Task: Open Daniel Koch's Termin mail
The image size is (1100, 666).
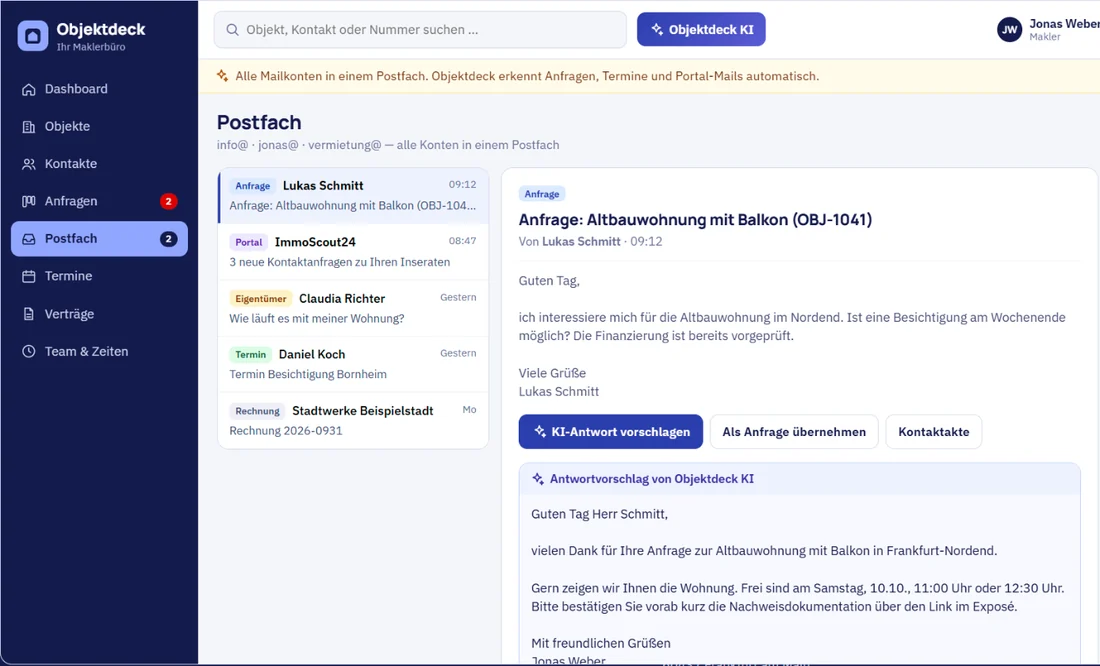Action: (353, 364)
